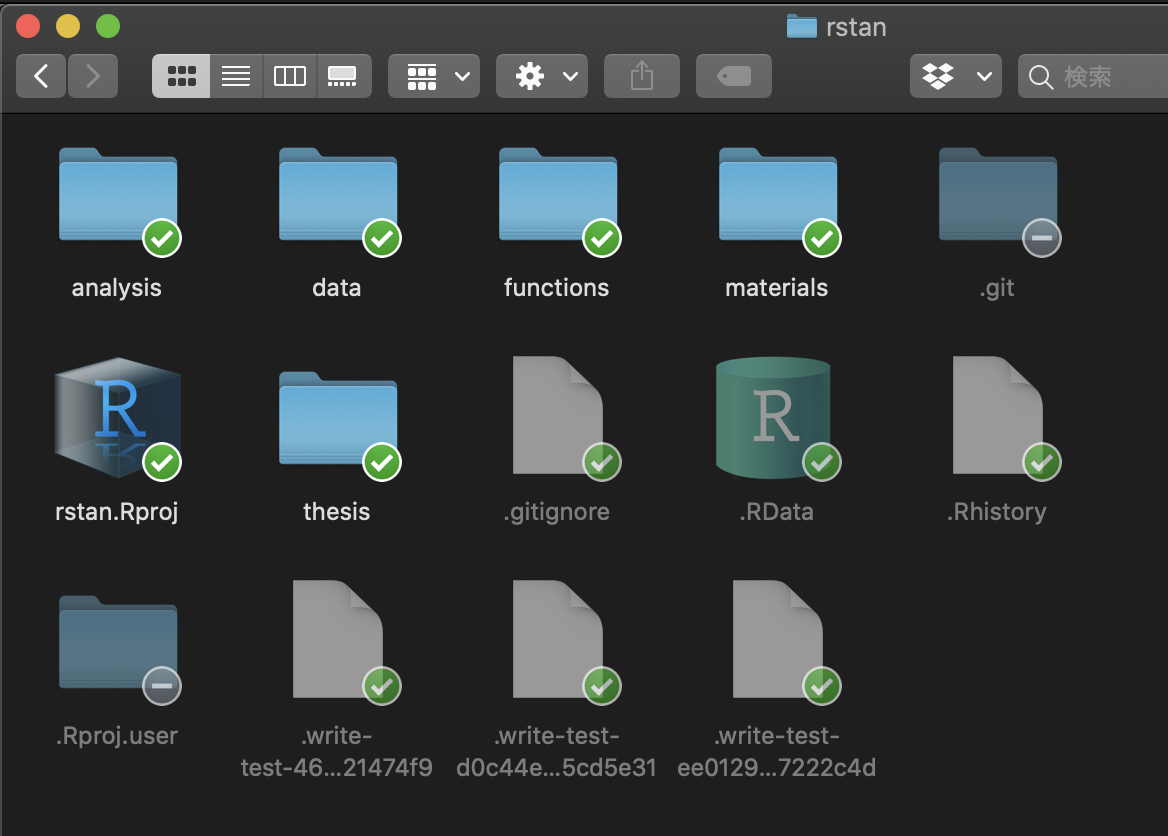Screen dimensions: 1168x836
Task: Click the Share button in the toolbar
Action: tap(641, 75)
